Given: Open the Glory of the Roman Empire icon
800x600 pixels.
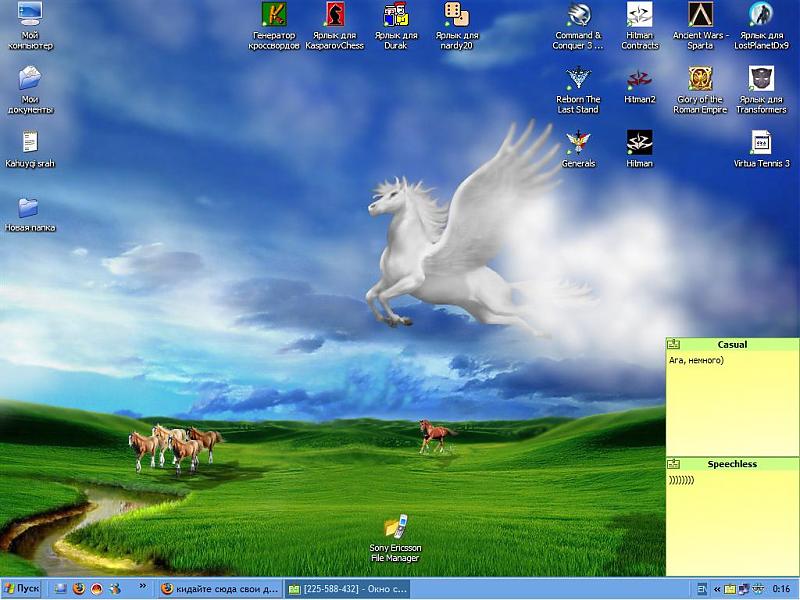Looking at the screenshot, I should 700,79.
